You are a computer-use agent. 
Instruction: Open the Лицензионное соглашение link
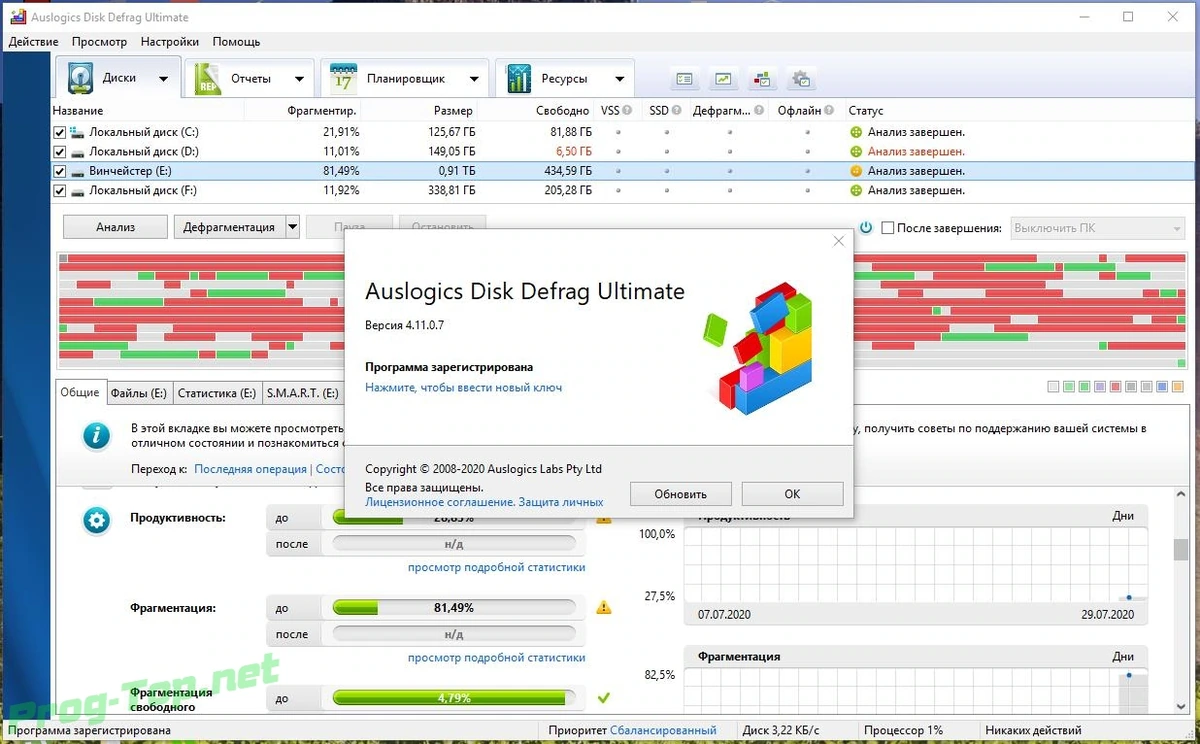click(x=439, y=502)
